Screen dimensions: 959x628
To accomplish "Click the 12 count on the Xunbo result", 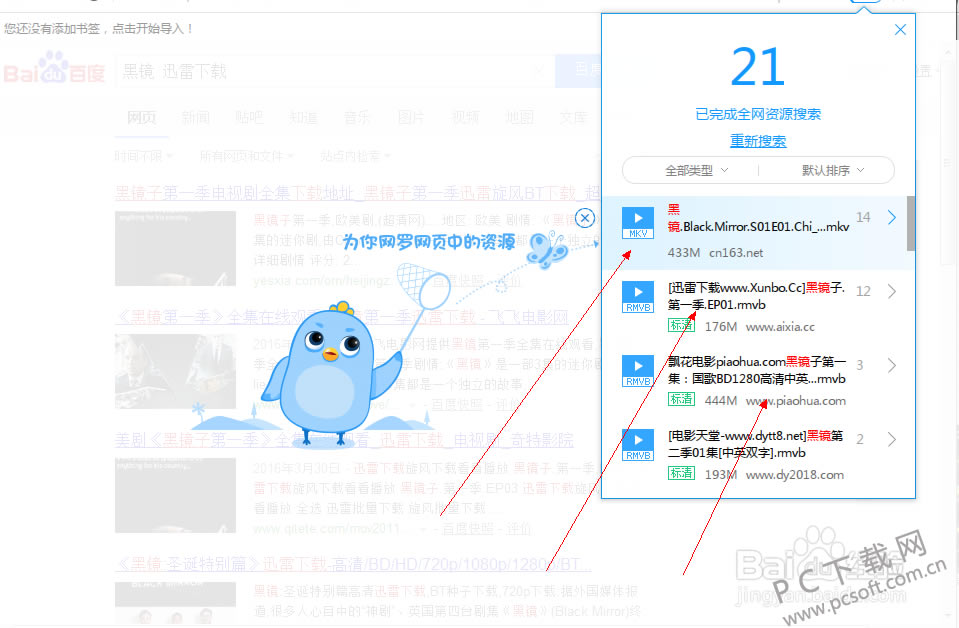I will 863,291.
